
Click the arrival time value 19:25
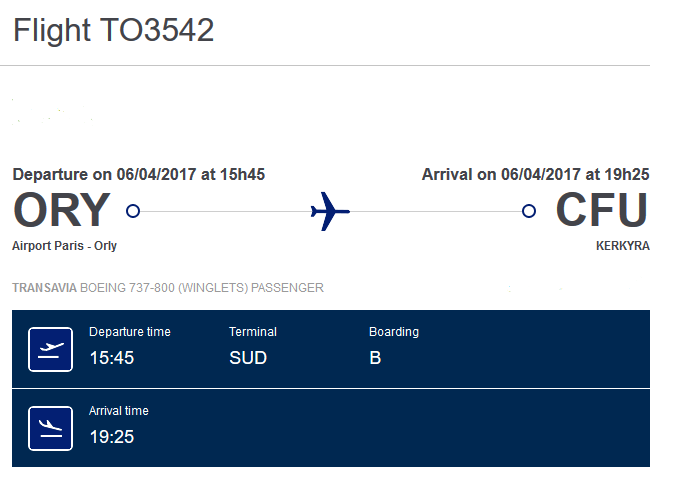112,437
